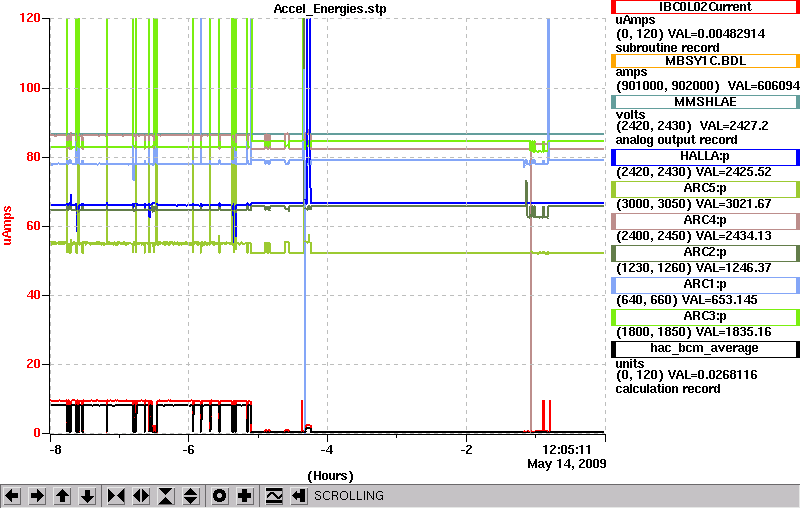Click the hac_bcm_average VAL=0.0268116 readout
This screenshot has height=508, width=800.
686,375
